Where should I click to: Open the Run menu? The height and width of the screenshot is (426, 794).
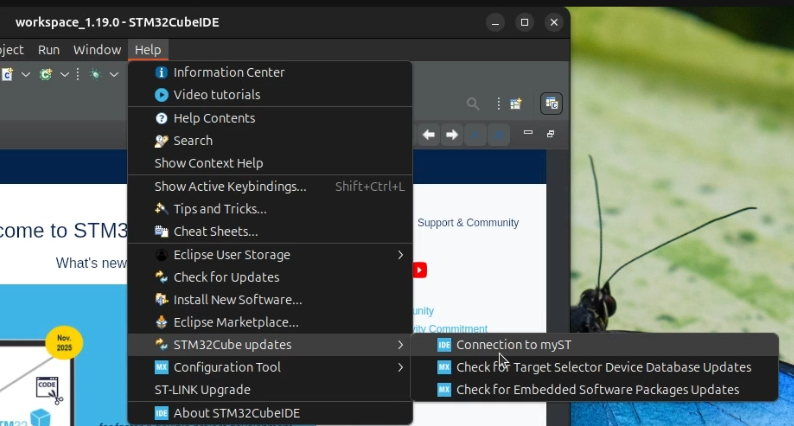point(49,50)
